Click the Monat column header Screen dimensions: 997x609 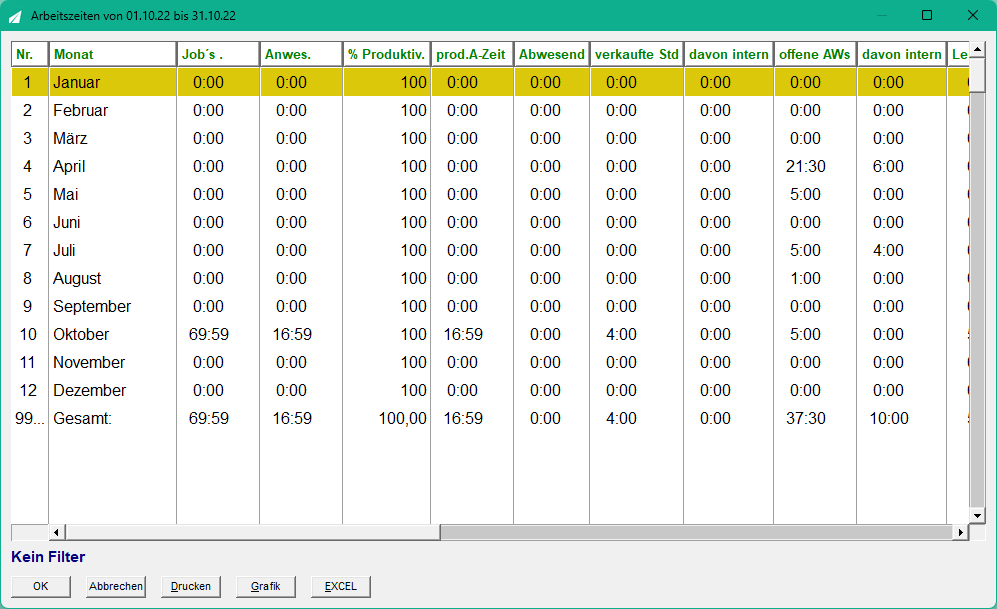pos(113,54)
